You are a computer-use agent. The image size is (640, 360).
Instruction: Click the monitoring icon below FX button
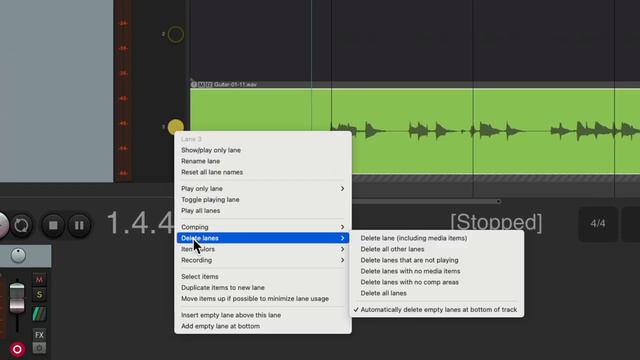39,348
